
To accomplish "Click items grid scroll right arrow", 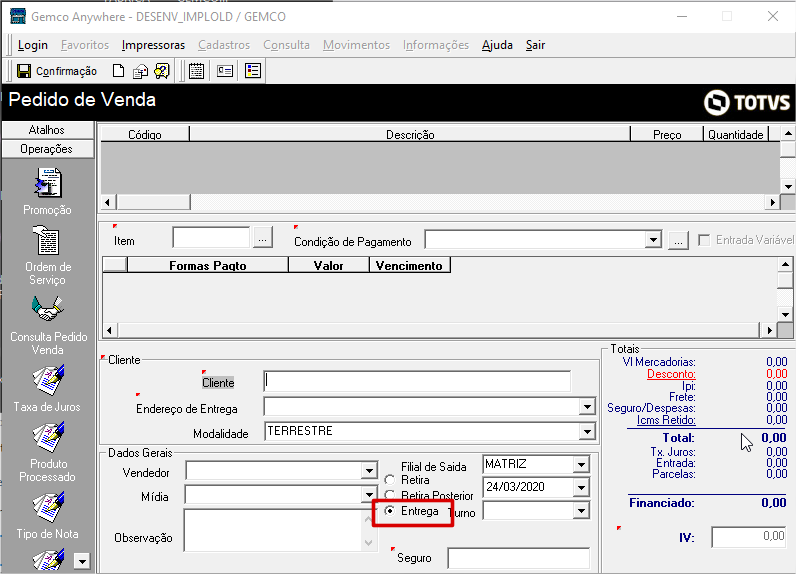I will coord(772,202).
